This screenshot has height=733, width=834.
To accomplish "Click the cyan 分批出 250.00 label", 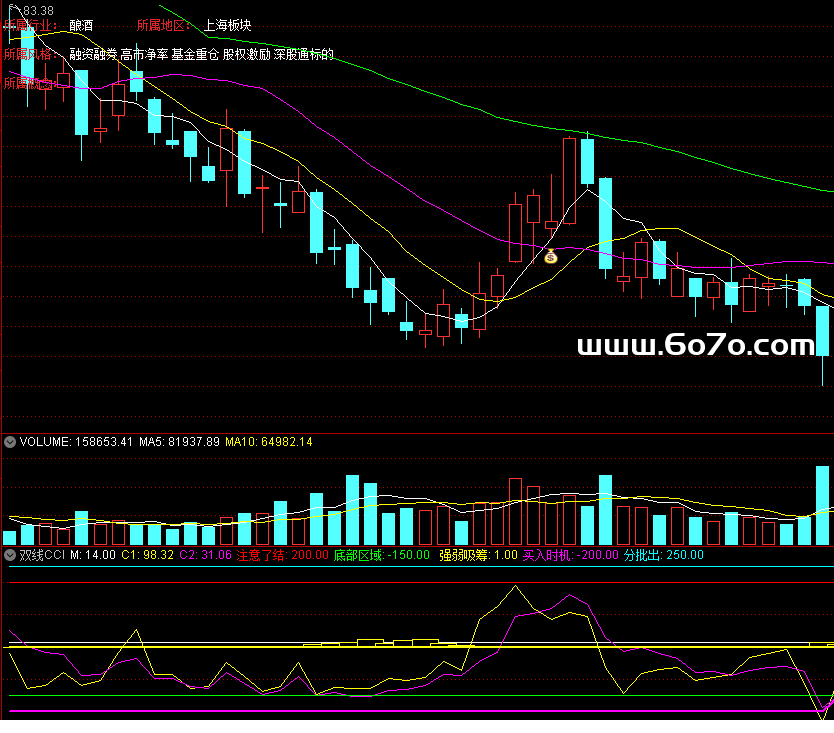I will coord(663,555).
